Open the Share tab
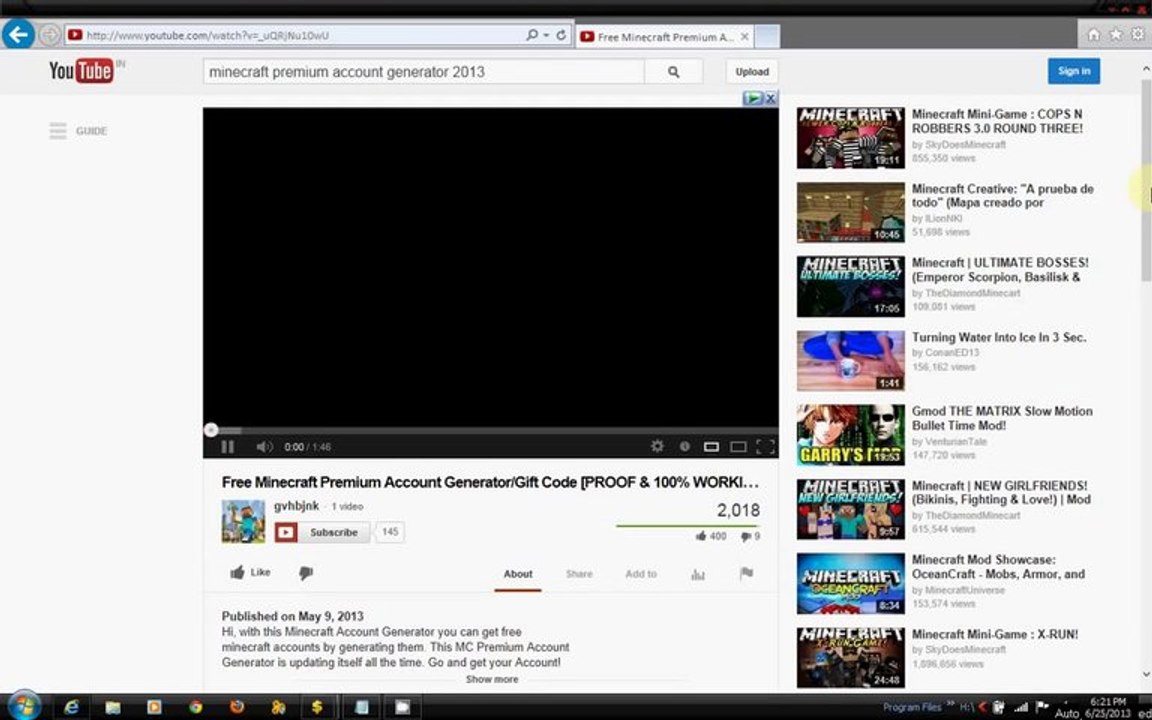This screenshot has width=1152, height=720. pyautogui.click(x=579, y=574)
